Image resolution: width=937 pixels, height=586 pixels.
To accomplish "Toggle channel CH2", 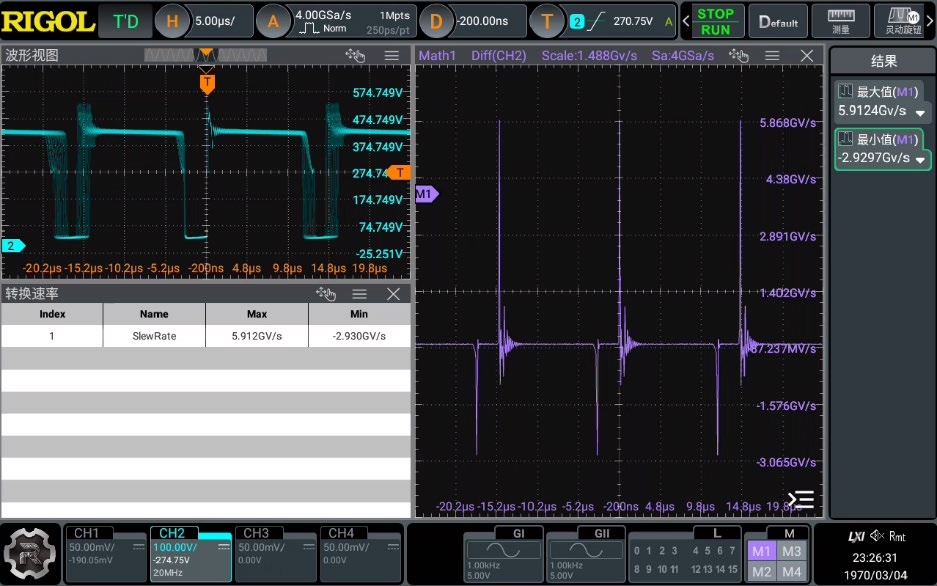I will pos(191,553).
